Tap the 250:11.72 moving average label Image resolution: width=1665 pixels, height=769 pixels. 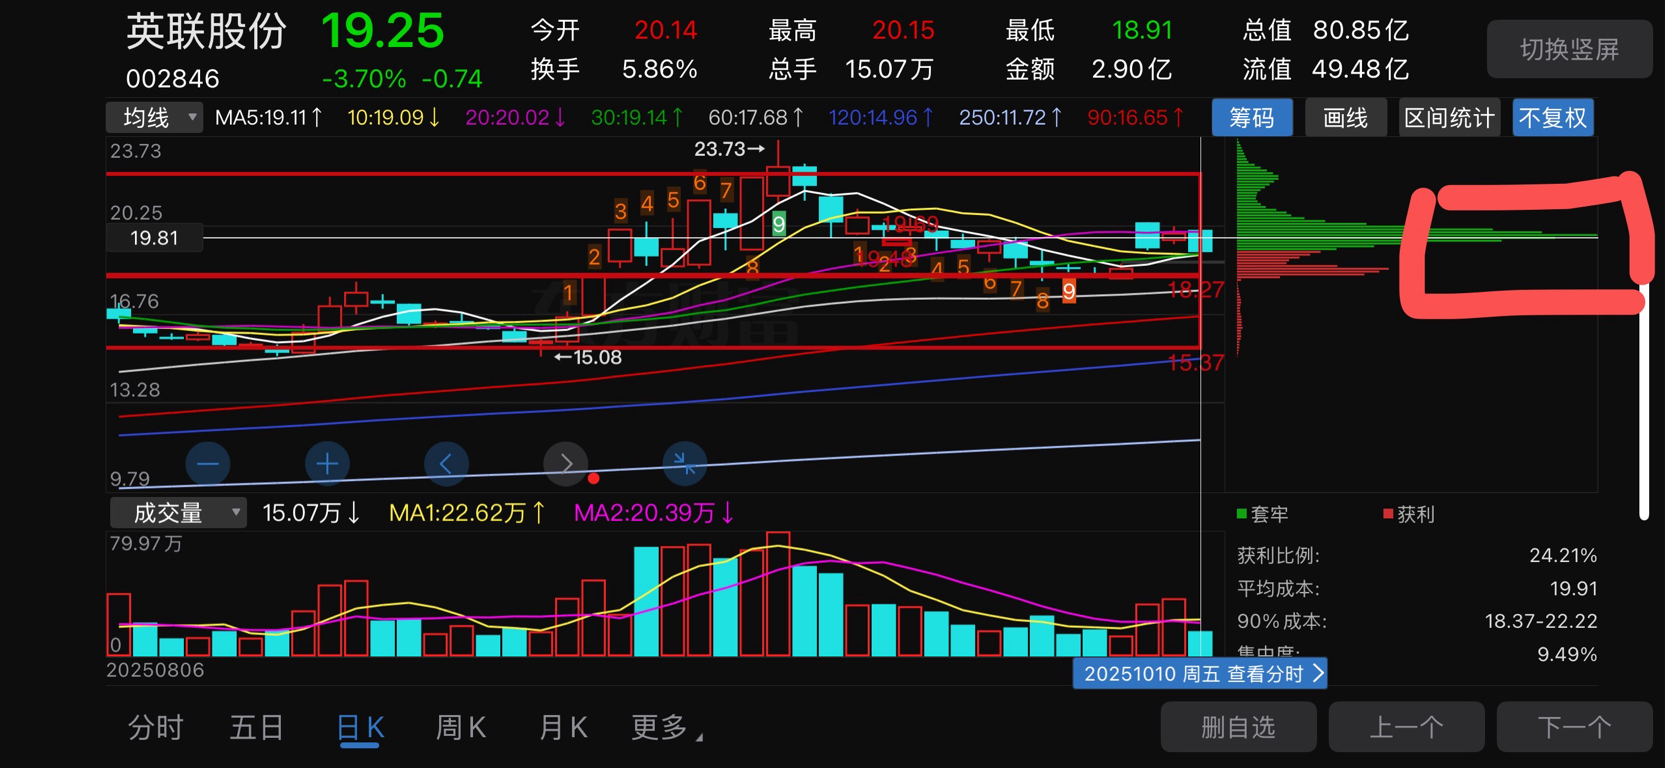coord(1011,118)
